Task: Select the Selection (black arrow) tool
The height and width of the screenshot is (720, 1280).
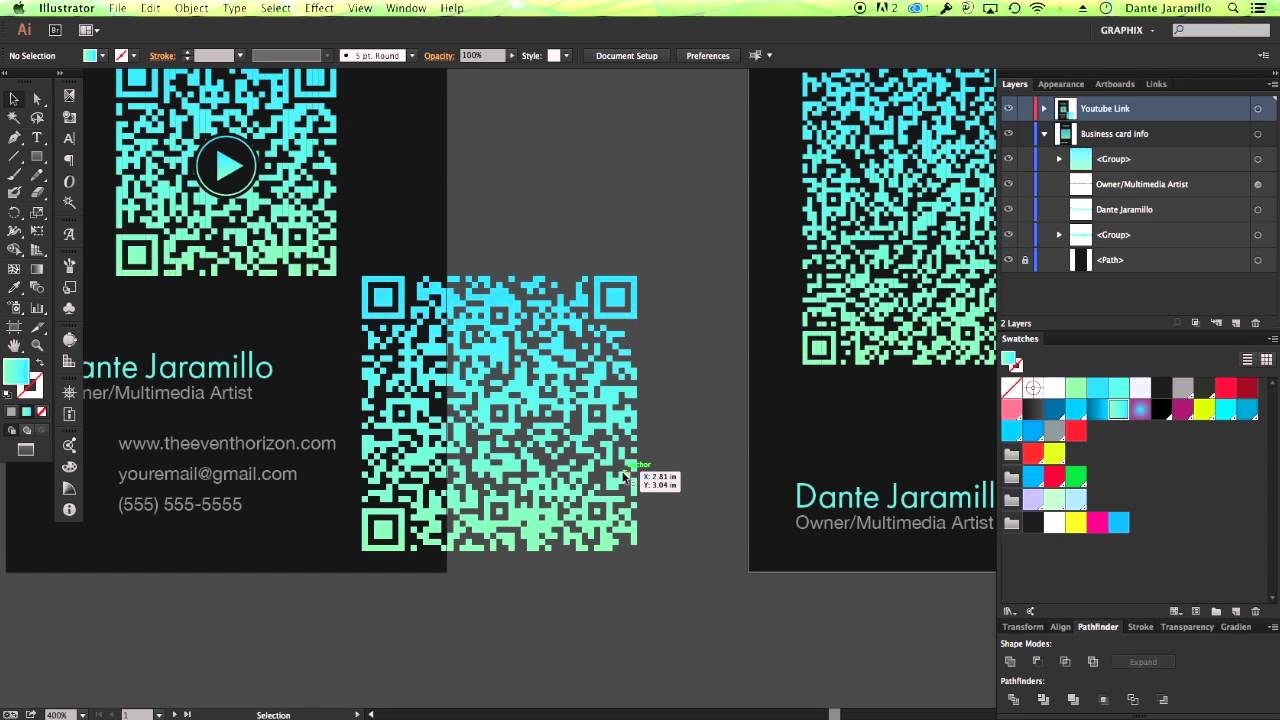Action: tap(14, 99)
